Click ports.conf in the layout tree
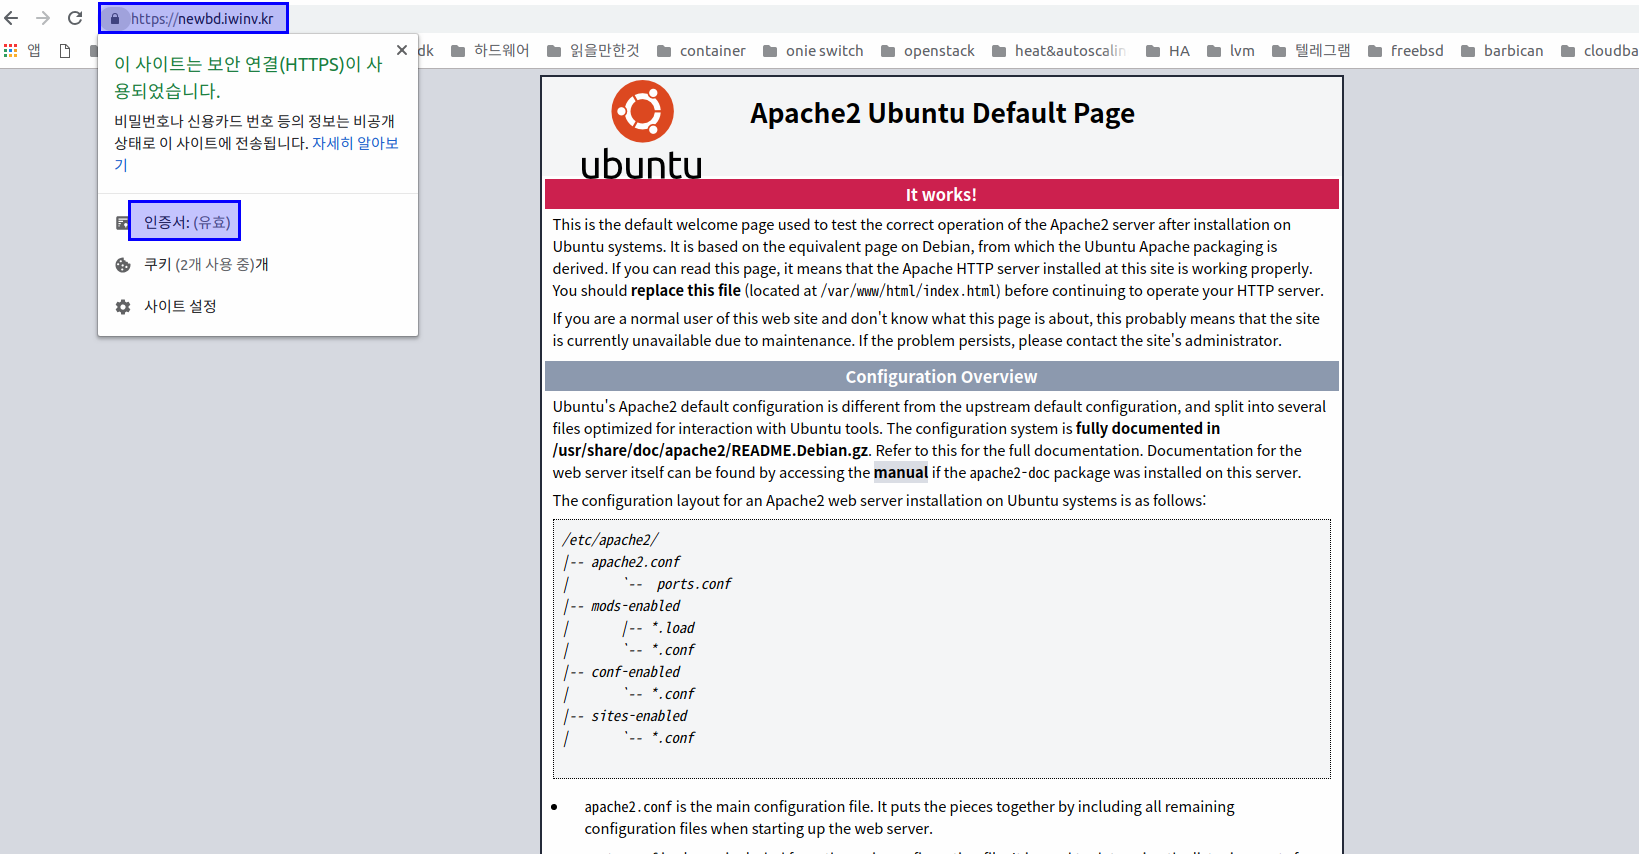Screen dimensions: 1639x854 click(694, 584)
